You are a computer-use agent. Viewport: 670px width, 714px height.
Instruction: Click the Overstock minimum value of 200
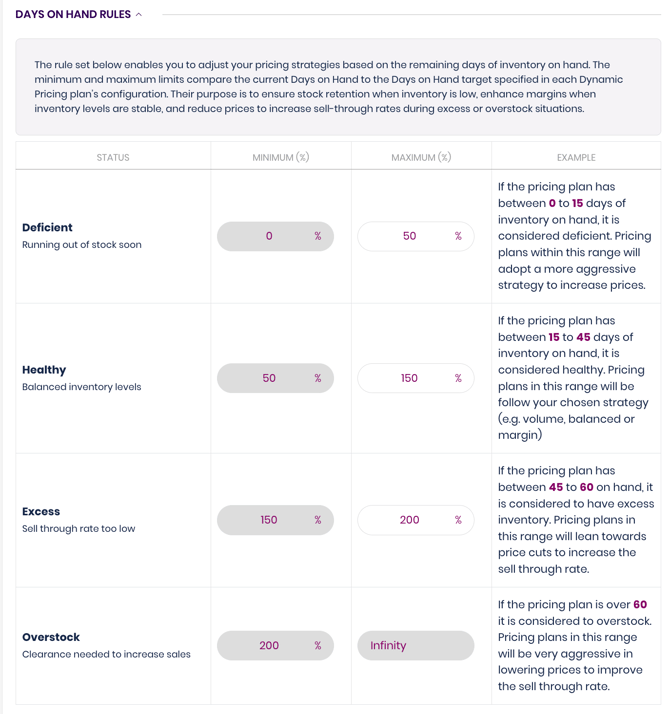point(268,646)
